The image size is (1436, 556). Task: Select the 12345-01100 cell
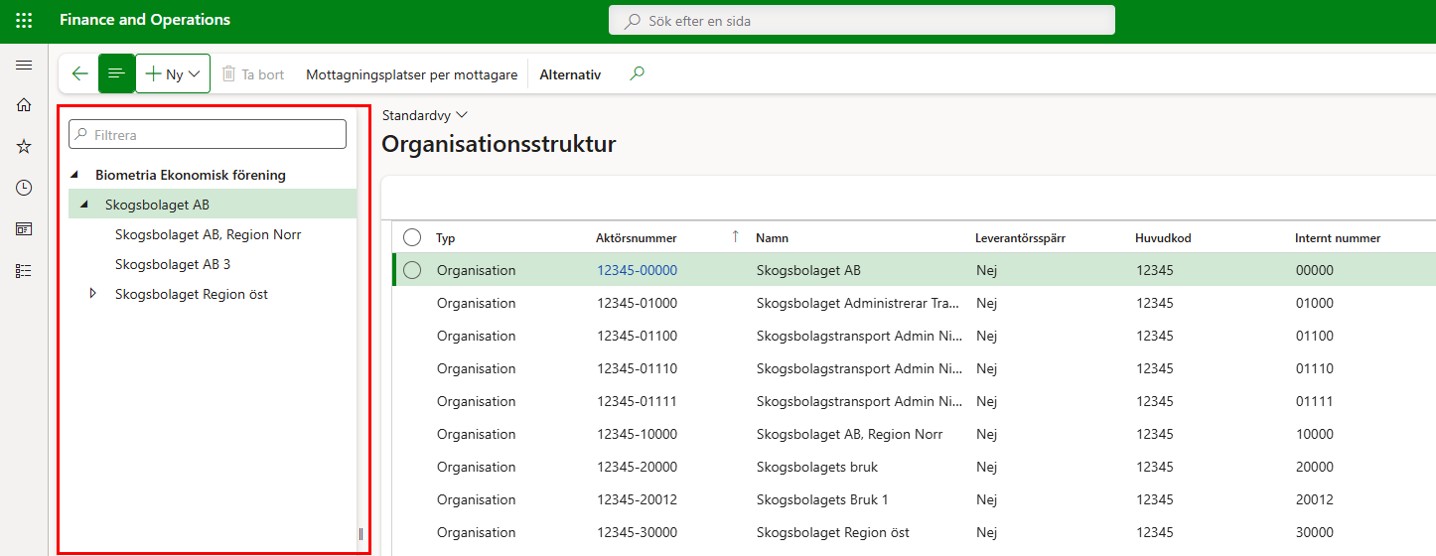(x=637, y=336)
